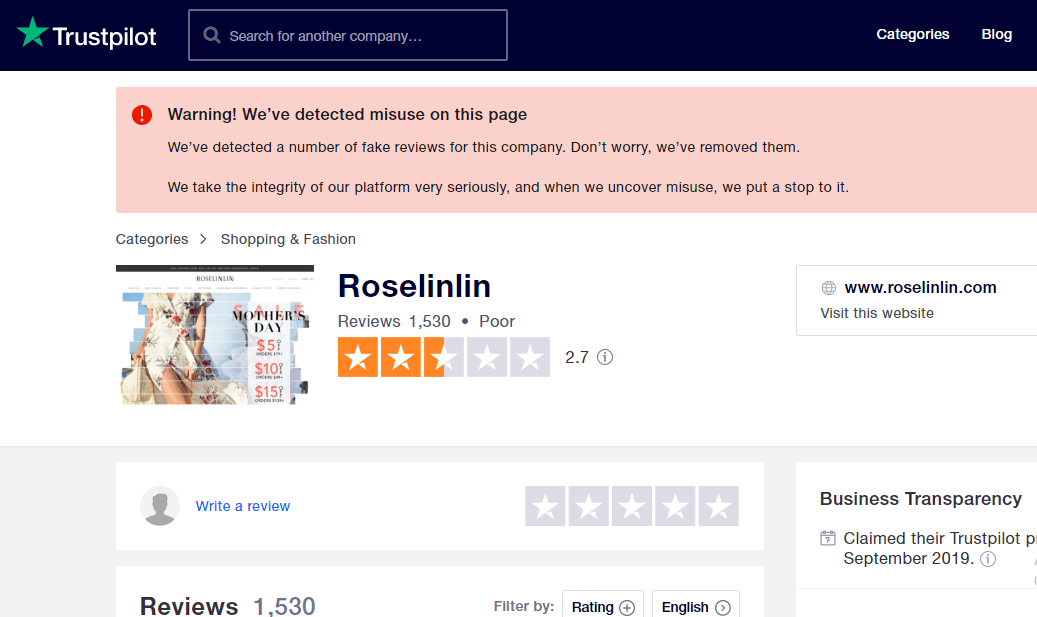Viewport: 1037px width, 617px height.
Task: Click the Write a review link
Action: [x=243, y=506]
